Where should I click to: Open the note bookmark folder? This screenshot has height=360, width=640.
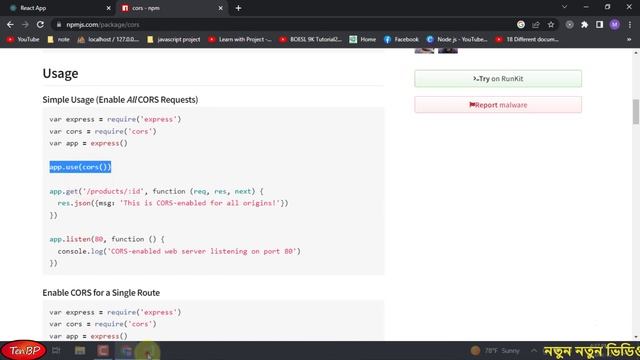58,40
